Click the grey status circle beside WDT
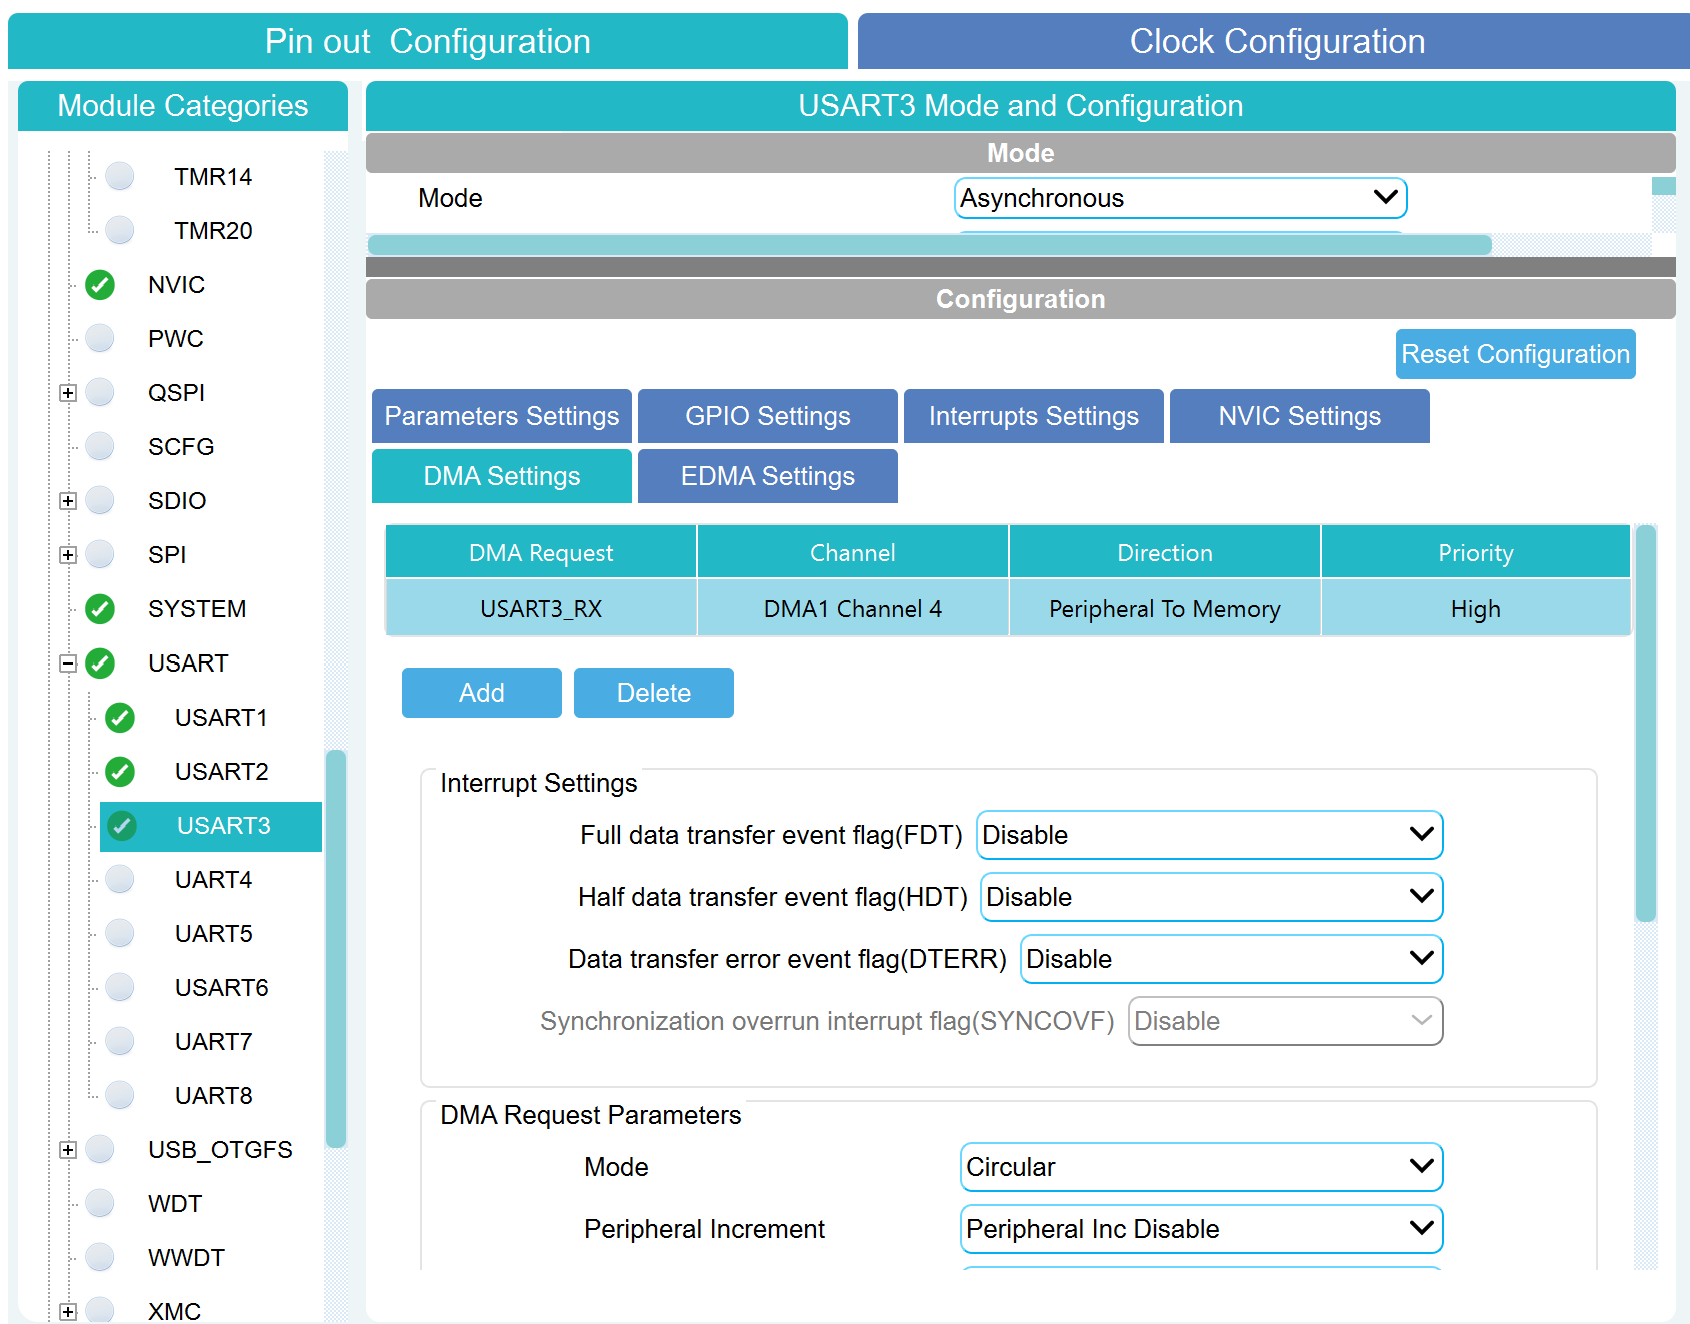 coord(100,1204)
